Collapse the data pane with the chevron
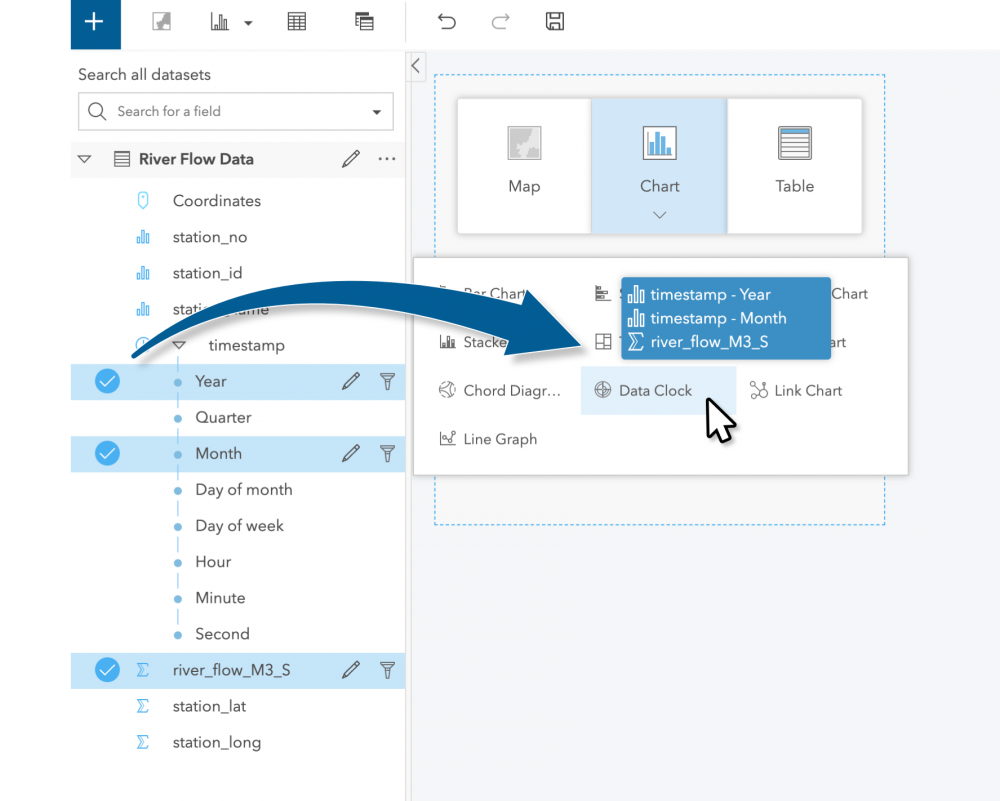This screenshot has width=1000, height=801. click(x=416, y=66)
